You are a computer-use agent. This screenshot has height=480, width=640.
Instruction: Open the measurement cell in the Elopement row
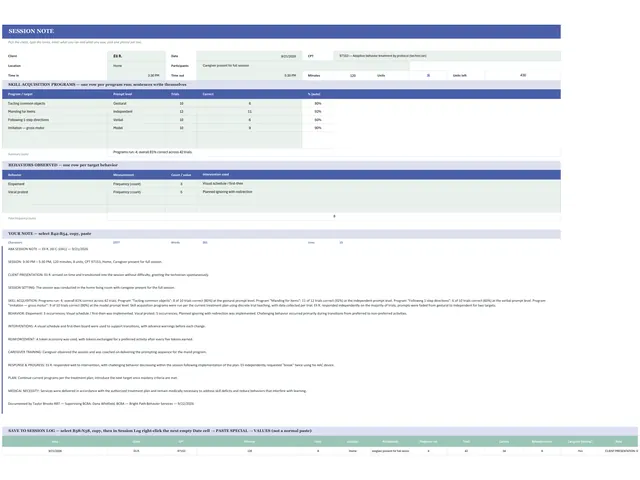[x=136, y=184]
